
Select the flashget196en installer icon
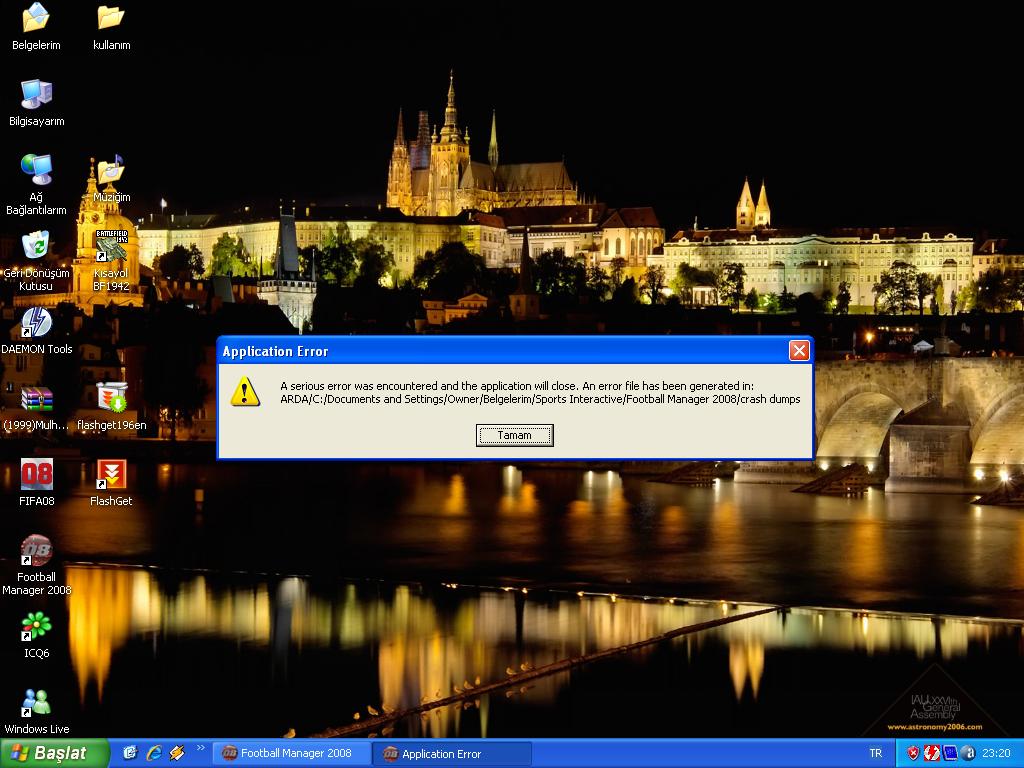pyautogui.click(x=111, y=399)
